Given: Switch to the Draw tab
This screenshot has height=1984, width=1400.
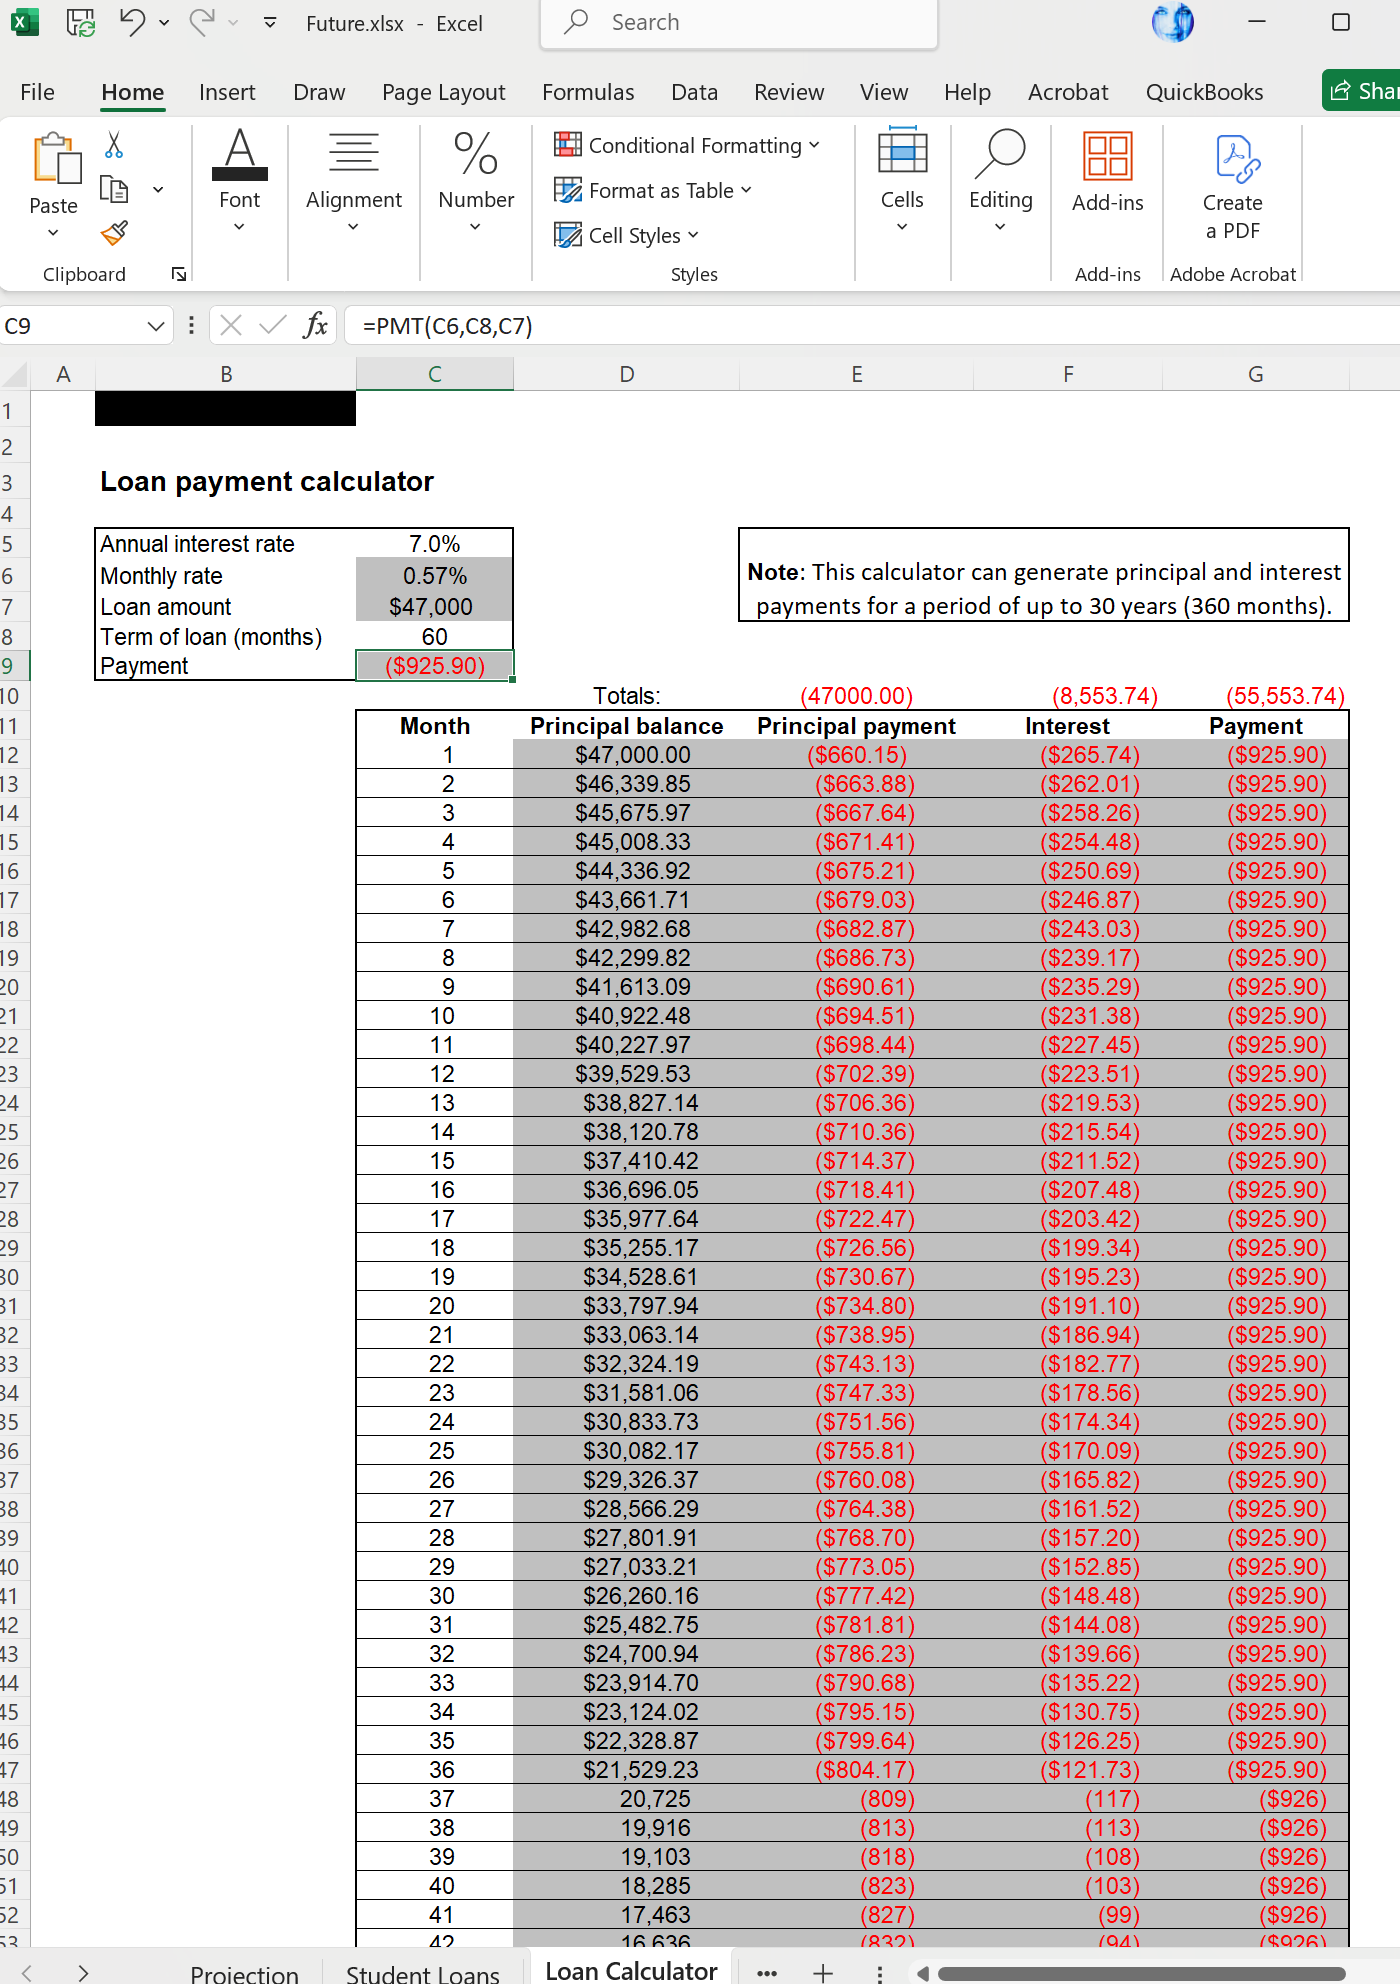Looking at the screenshot, I should 319,92.
